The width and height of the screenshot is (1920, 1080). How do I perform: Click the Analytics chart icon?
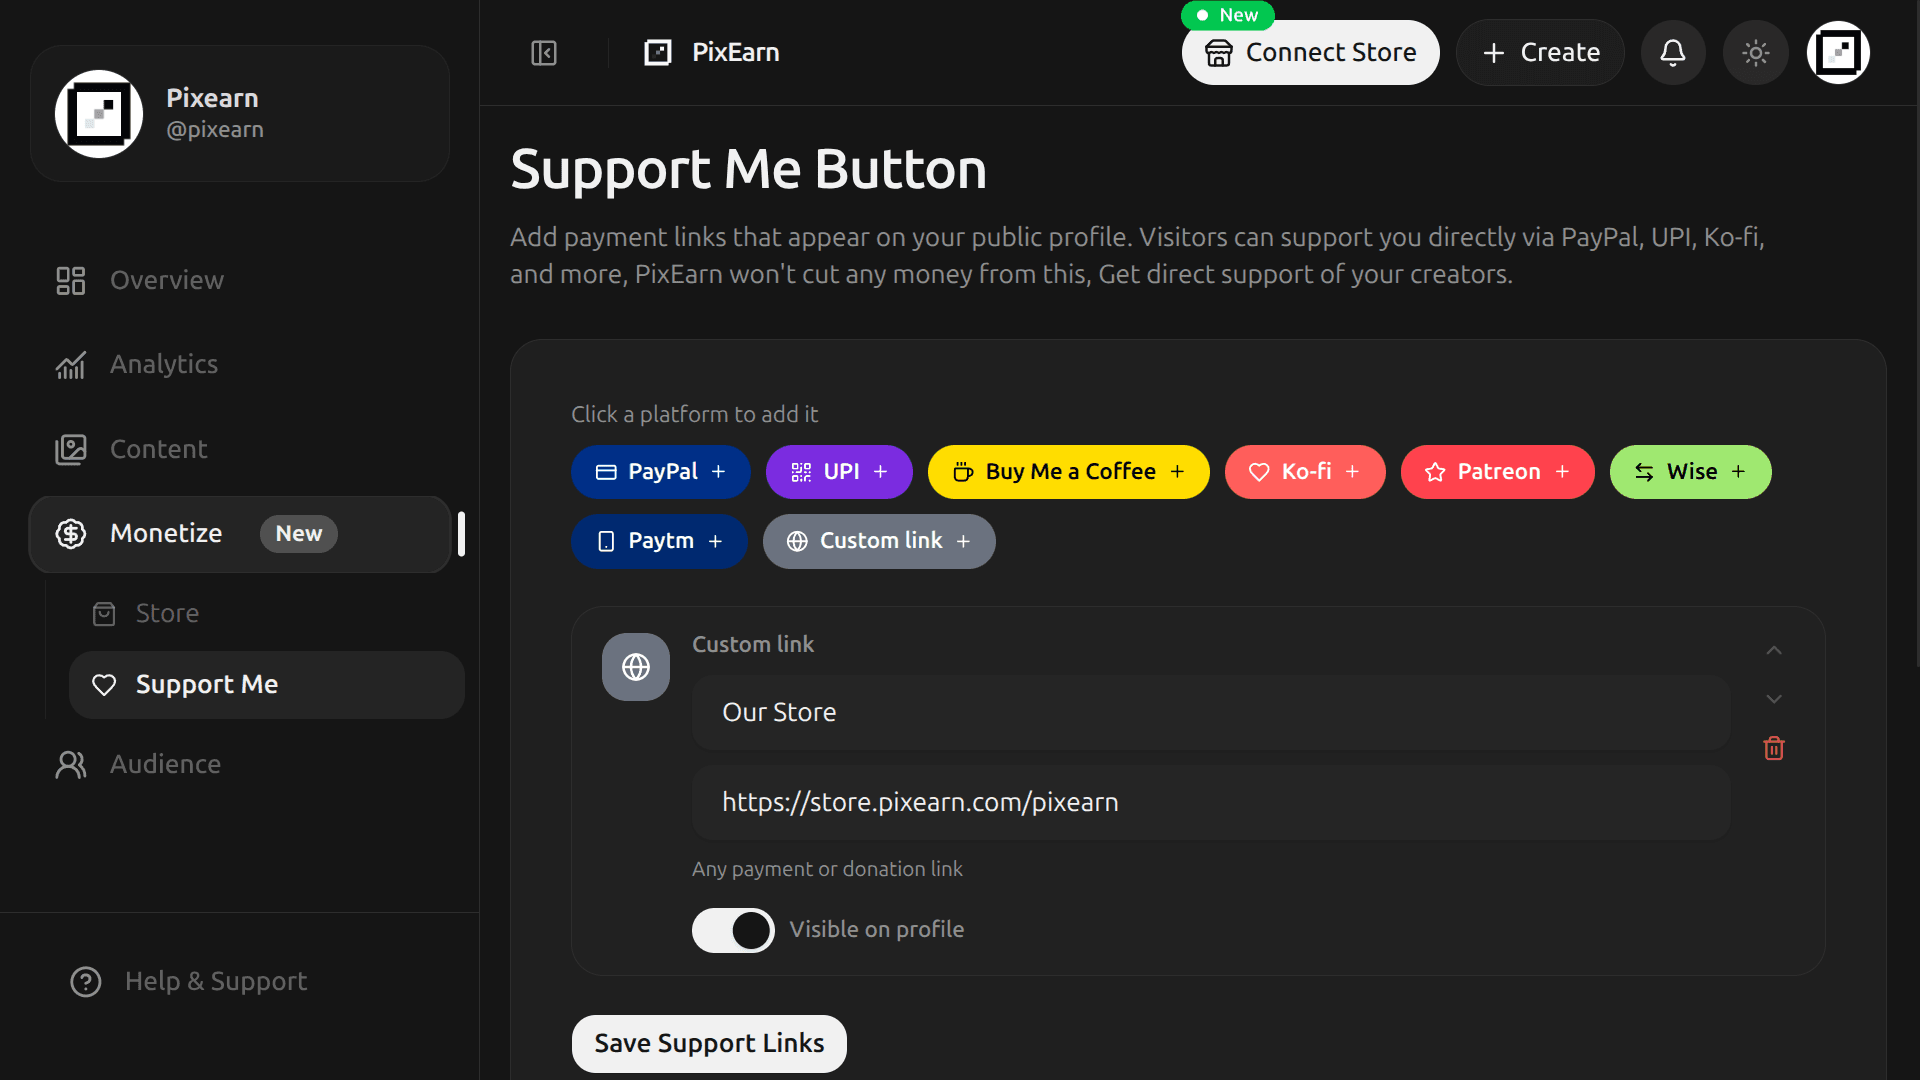[x=71, y=365]
